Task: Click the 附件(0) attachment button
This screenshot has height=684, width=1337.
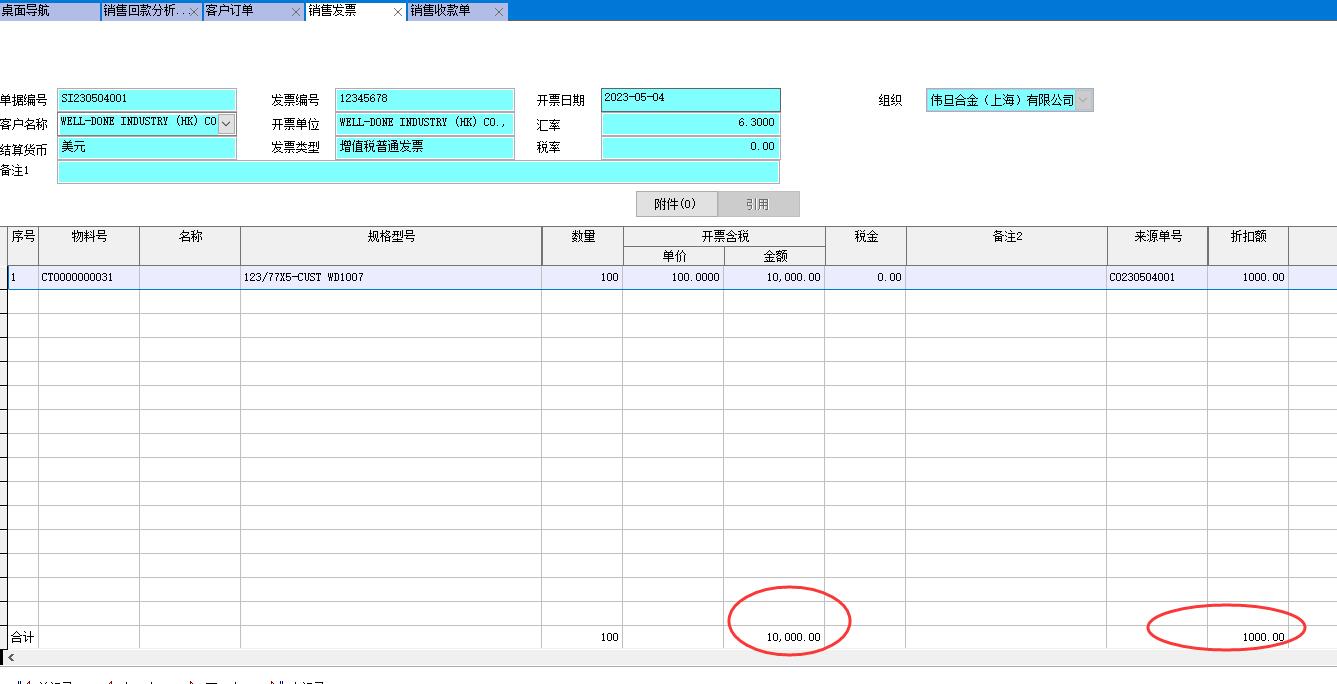Action: click(x=676, y=204)
